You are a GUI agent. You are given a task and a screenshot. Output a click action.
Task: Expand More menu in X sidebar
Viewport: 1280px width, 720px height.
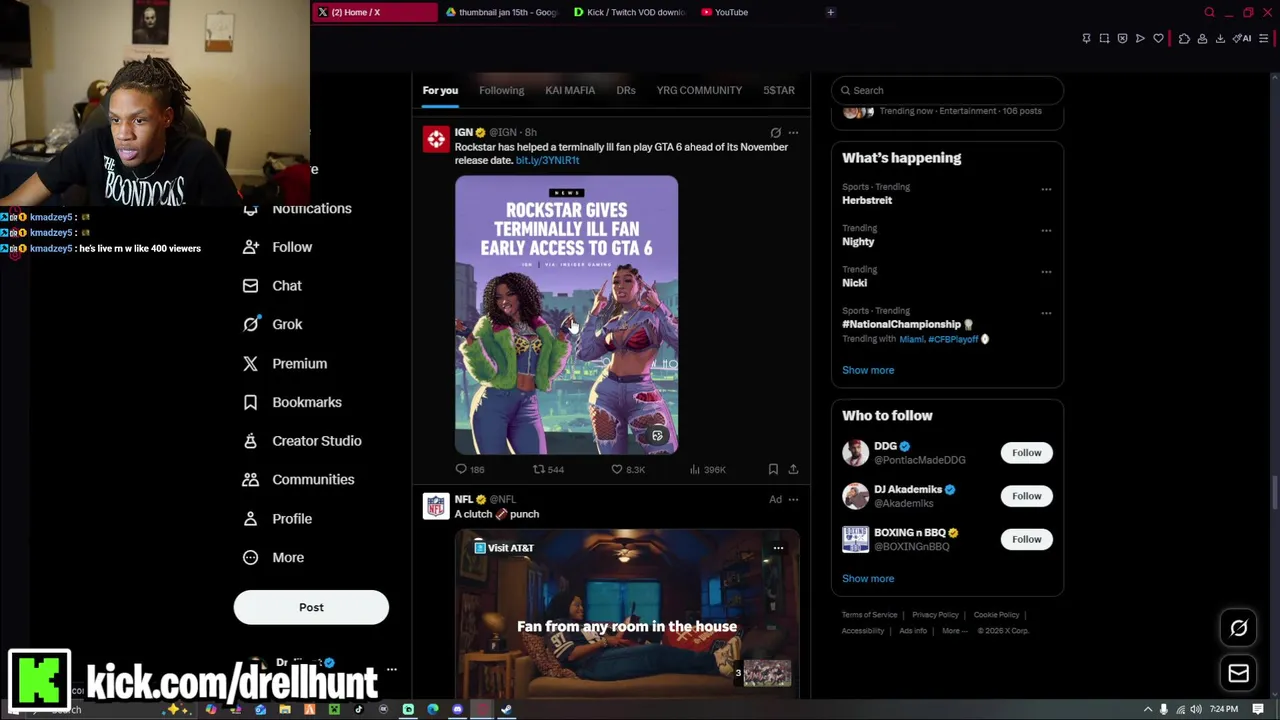273,558
